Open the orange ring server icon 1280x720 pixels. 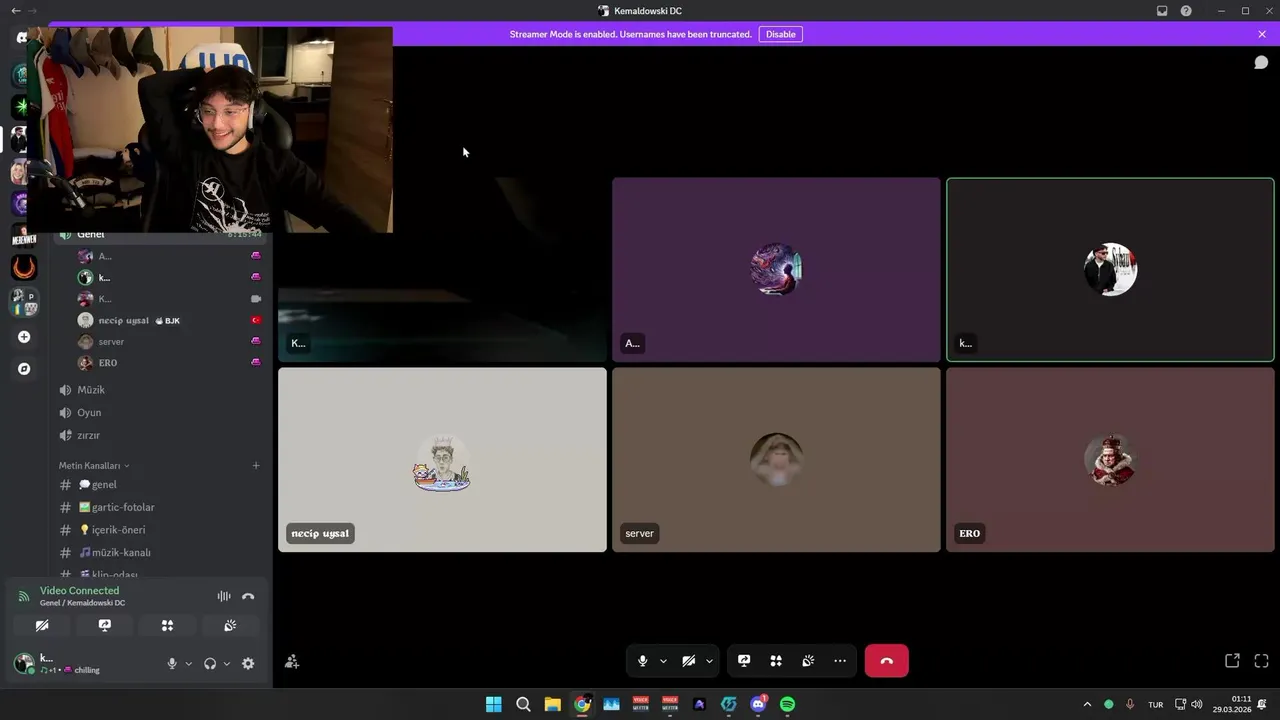point(24,267)
